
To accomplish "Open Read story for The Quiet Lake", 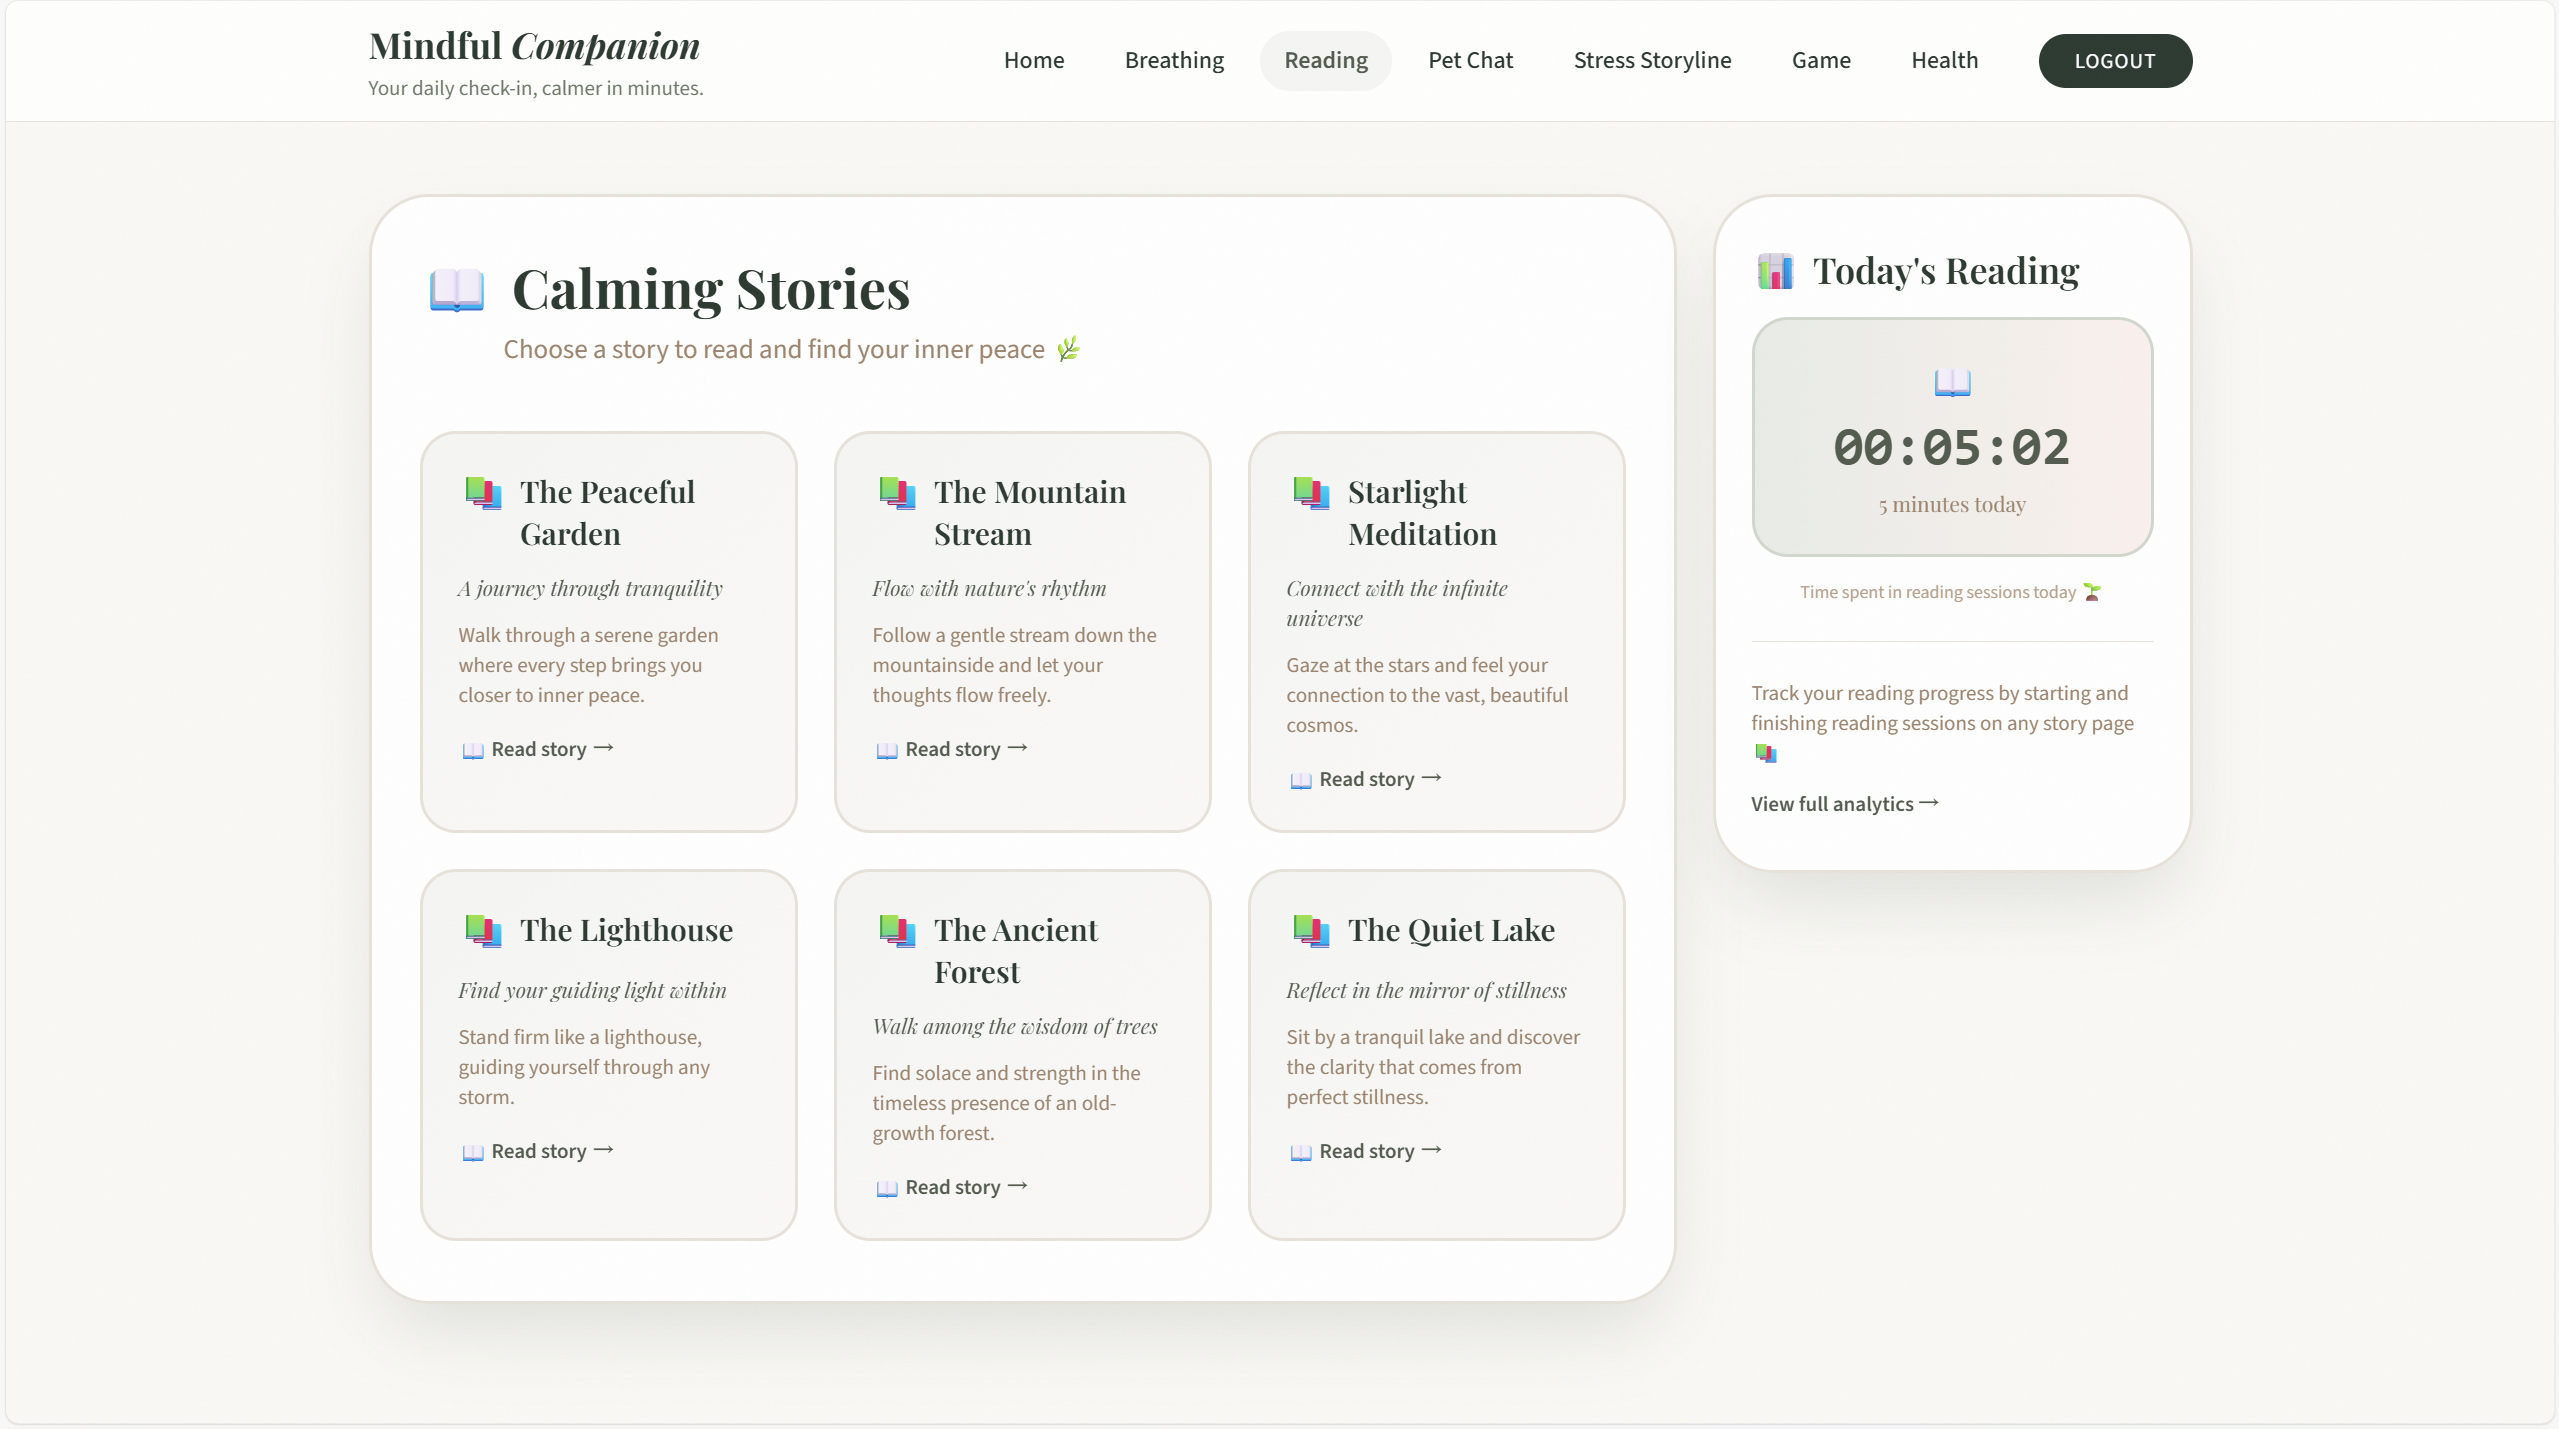I will [1366, 1151].
